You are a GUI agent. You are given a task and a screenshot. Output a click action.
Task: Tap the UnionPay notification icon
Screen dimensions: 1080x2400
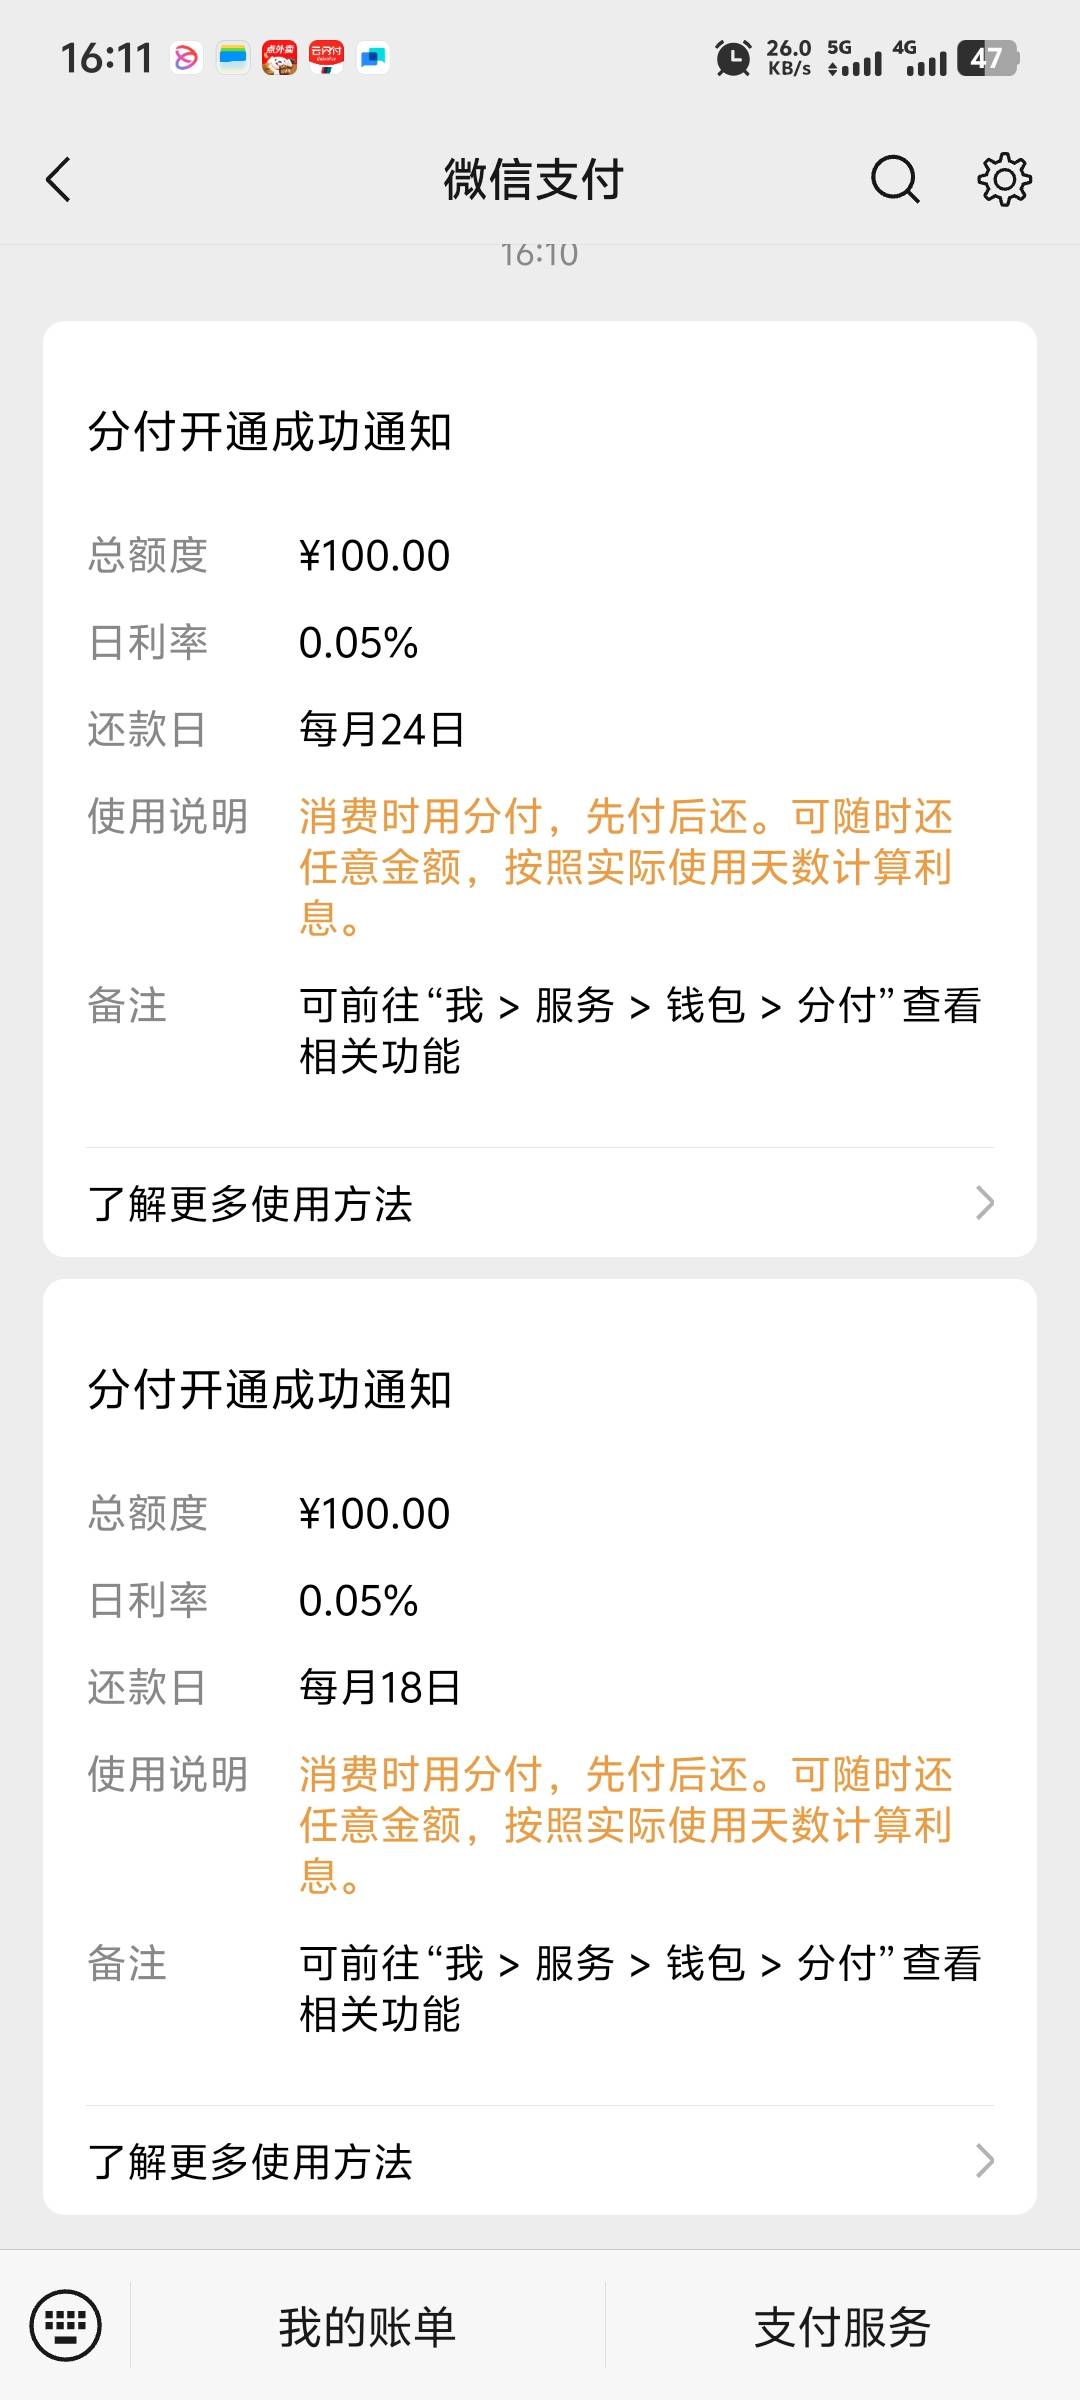pos(326,58)
